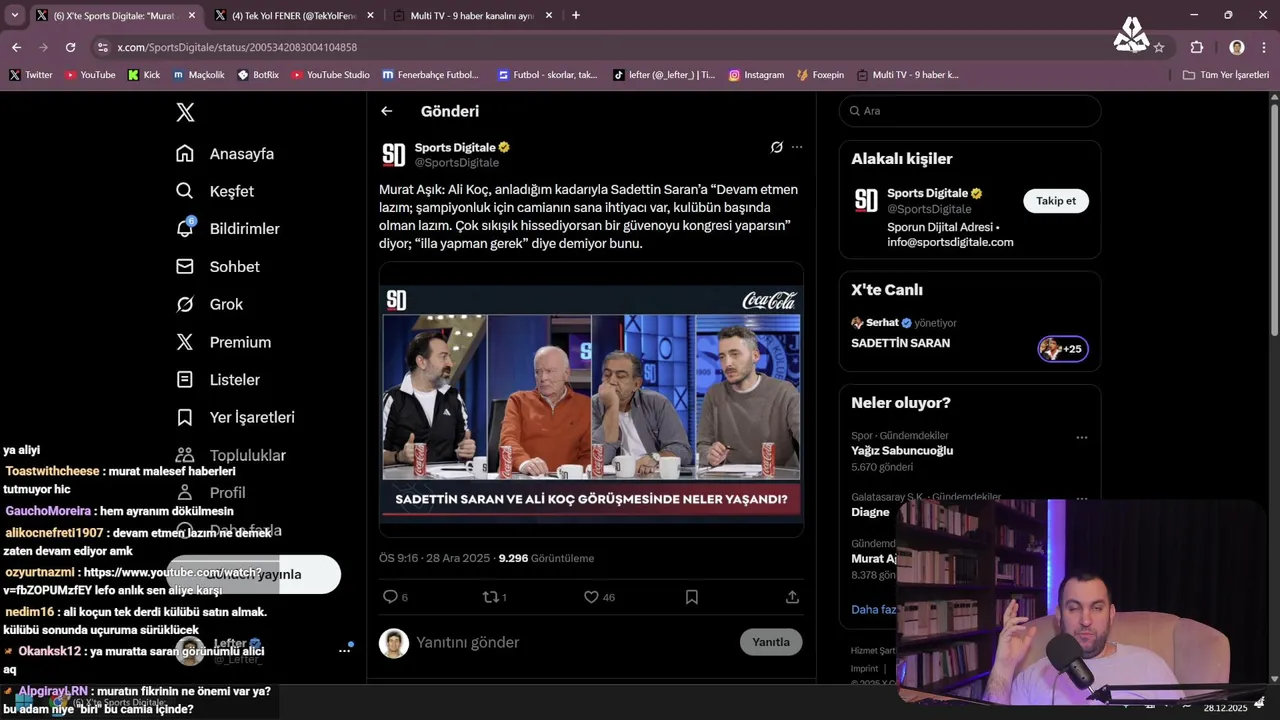This screenshot has width=1280, height=720.
Task: Click the Grok icon on the post
Action: [776, 147]
